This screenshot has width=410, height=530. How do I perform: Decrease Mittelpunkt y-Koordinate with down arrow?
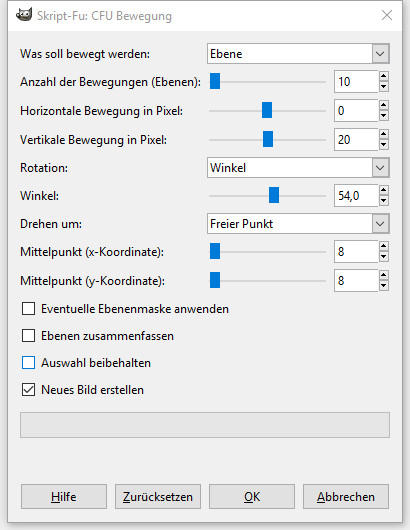coord(383,286)
